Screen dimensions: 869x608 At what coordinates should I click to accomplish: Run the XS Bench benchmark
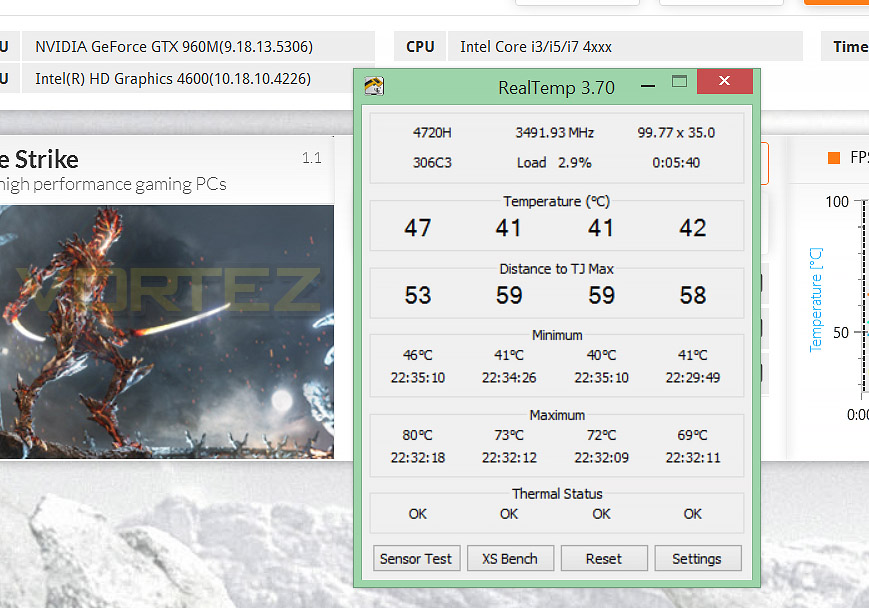point(510,558)
